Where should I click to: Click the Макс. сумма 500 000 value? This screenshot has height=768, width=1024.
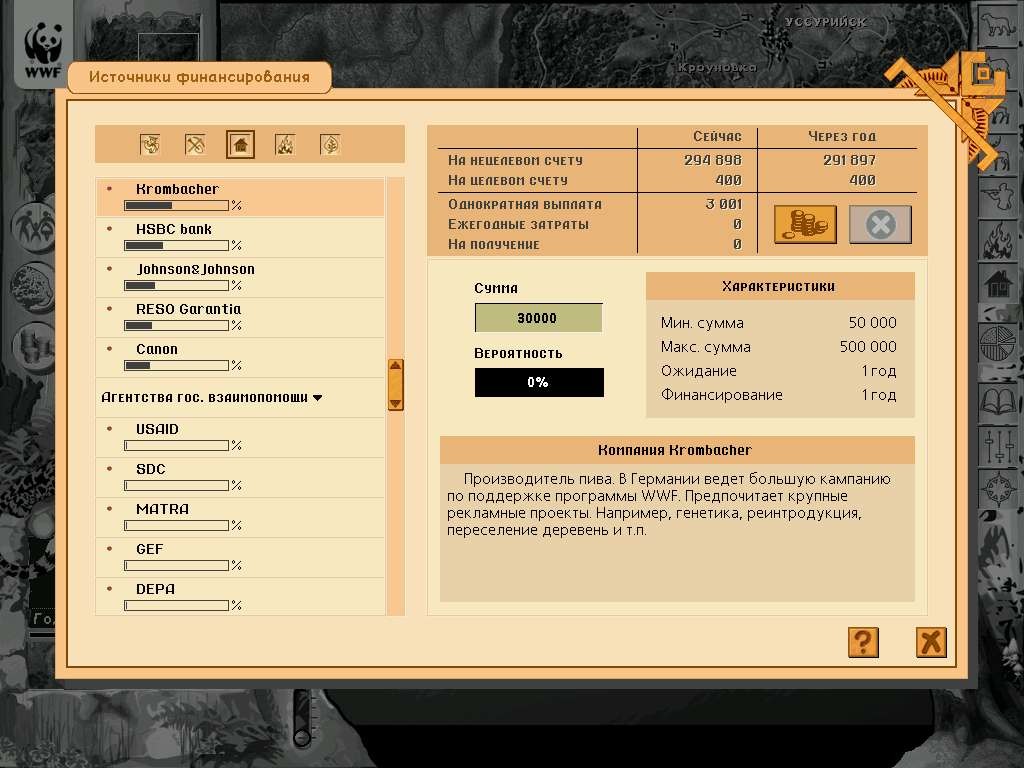pyautogui.click(x=868, y=347)
